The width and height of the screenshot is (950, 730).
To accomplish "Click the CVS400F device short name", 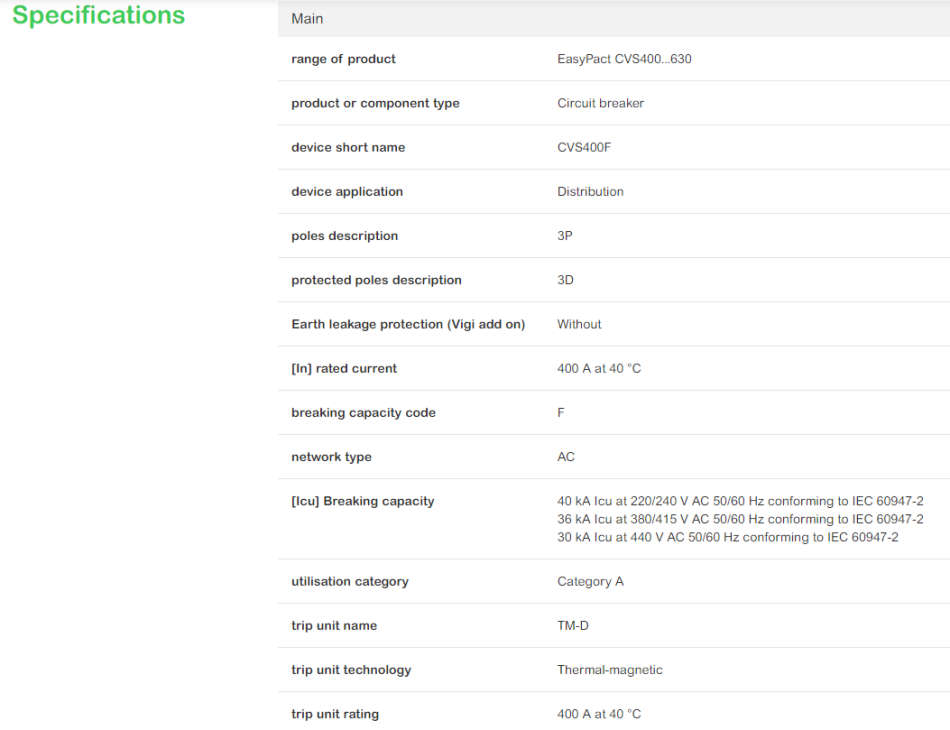I will pos(584,147).
